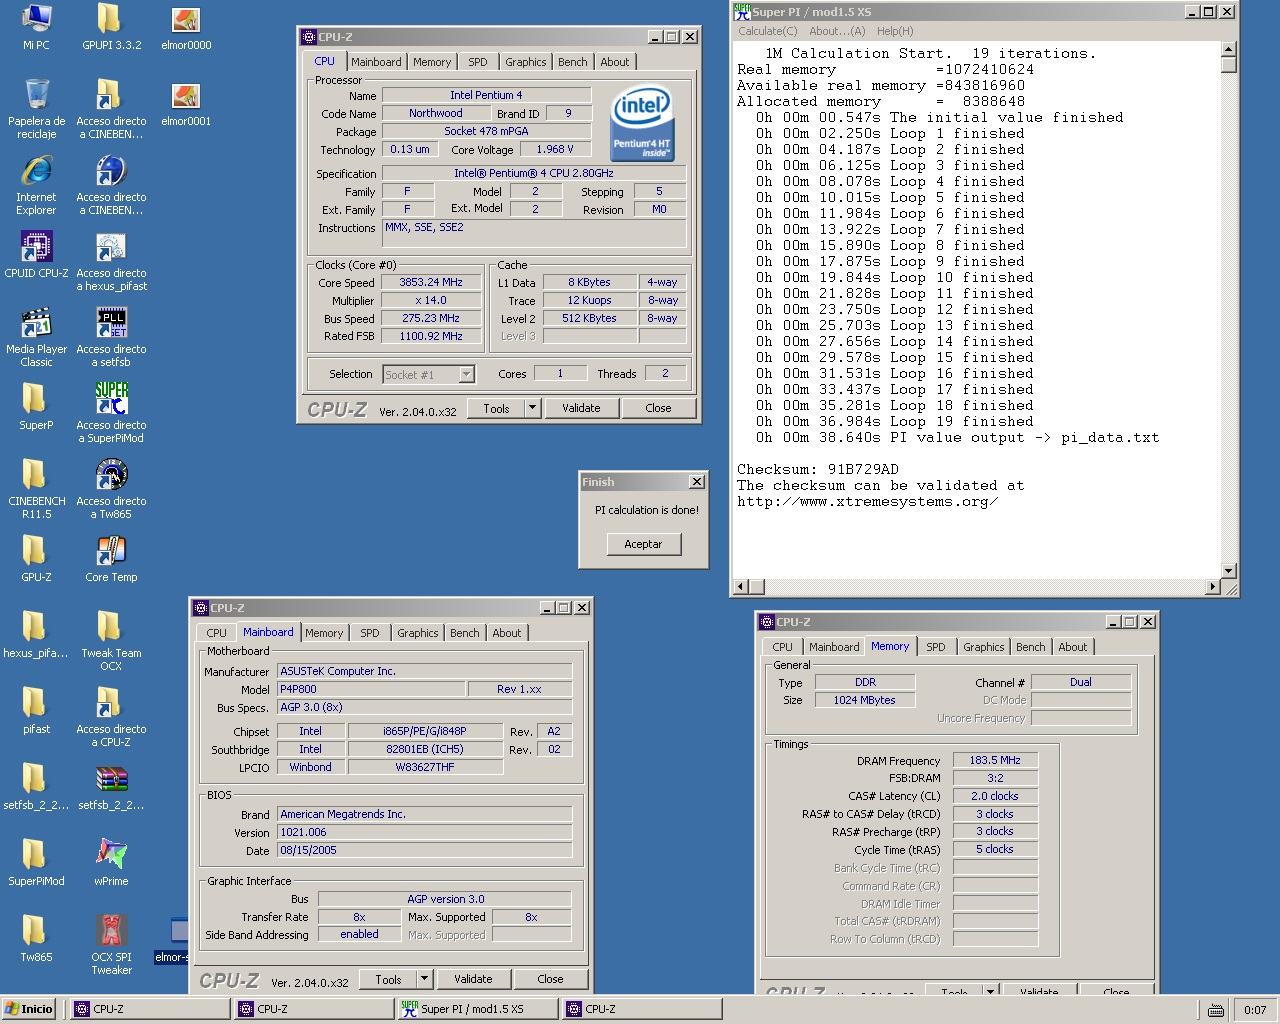
Task: Click the Core Speed 3853.24 MHz value
Action: pyautogui.click(x=431, y=282)
